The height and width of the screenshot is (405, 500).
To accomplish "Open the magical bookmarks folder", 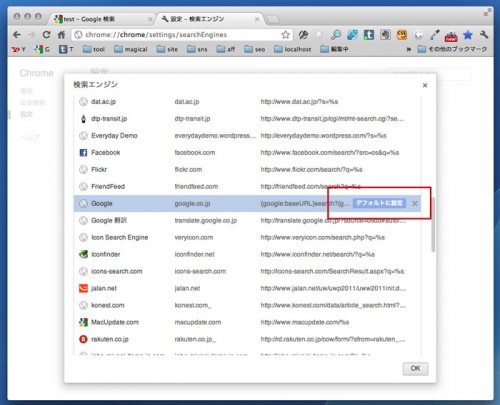I will pyautogui.click(x=131, y=49).
